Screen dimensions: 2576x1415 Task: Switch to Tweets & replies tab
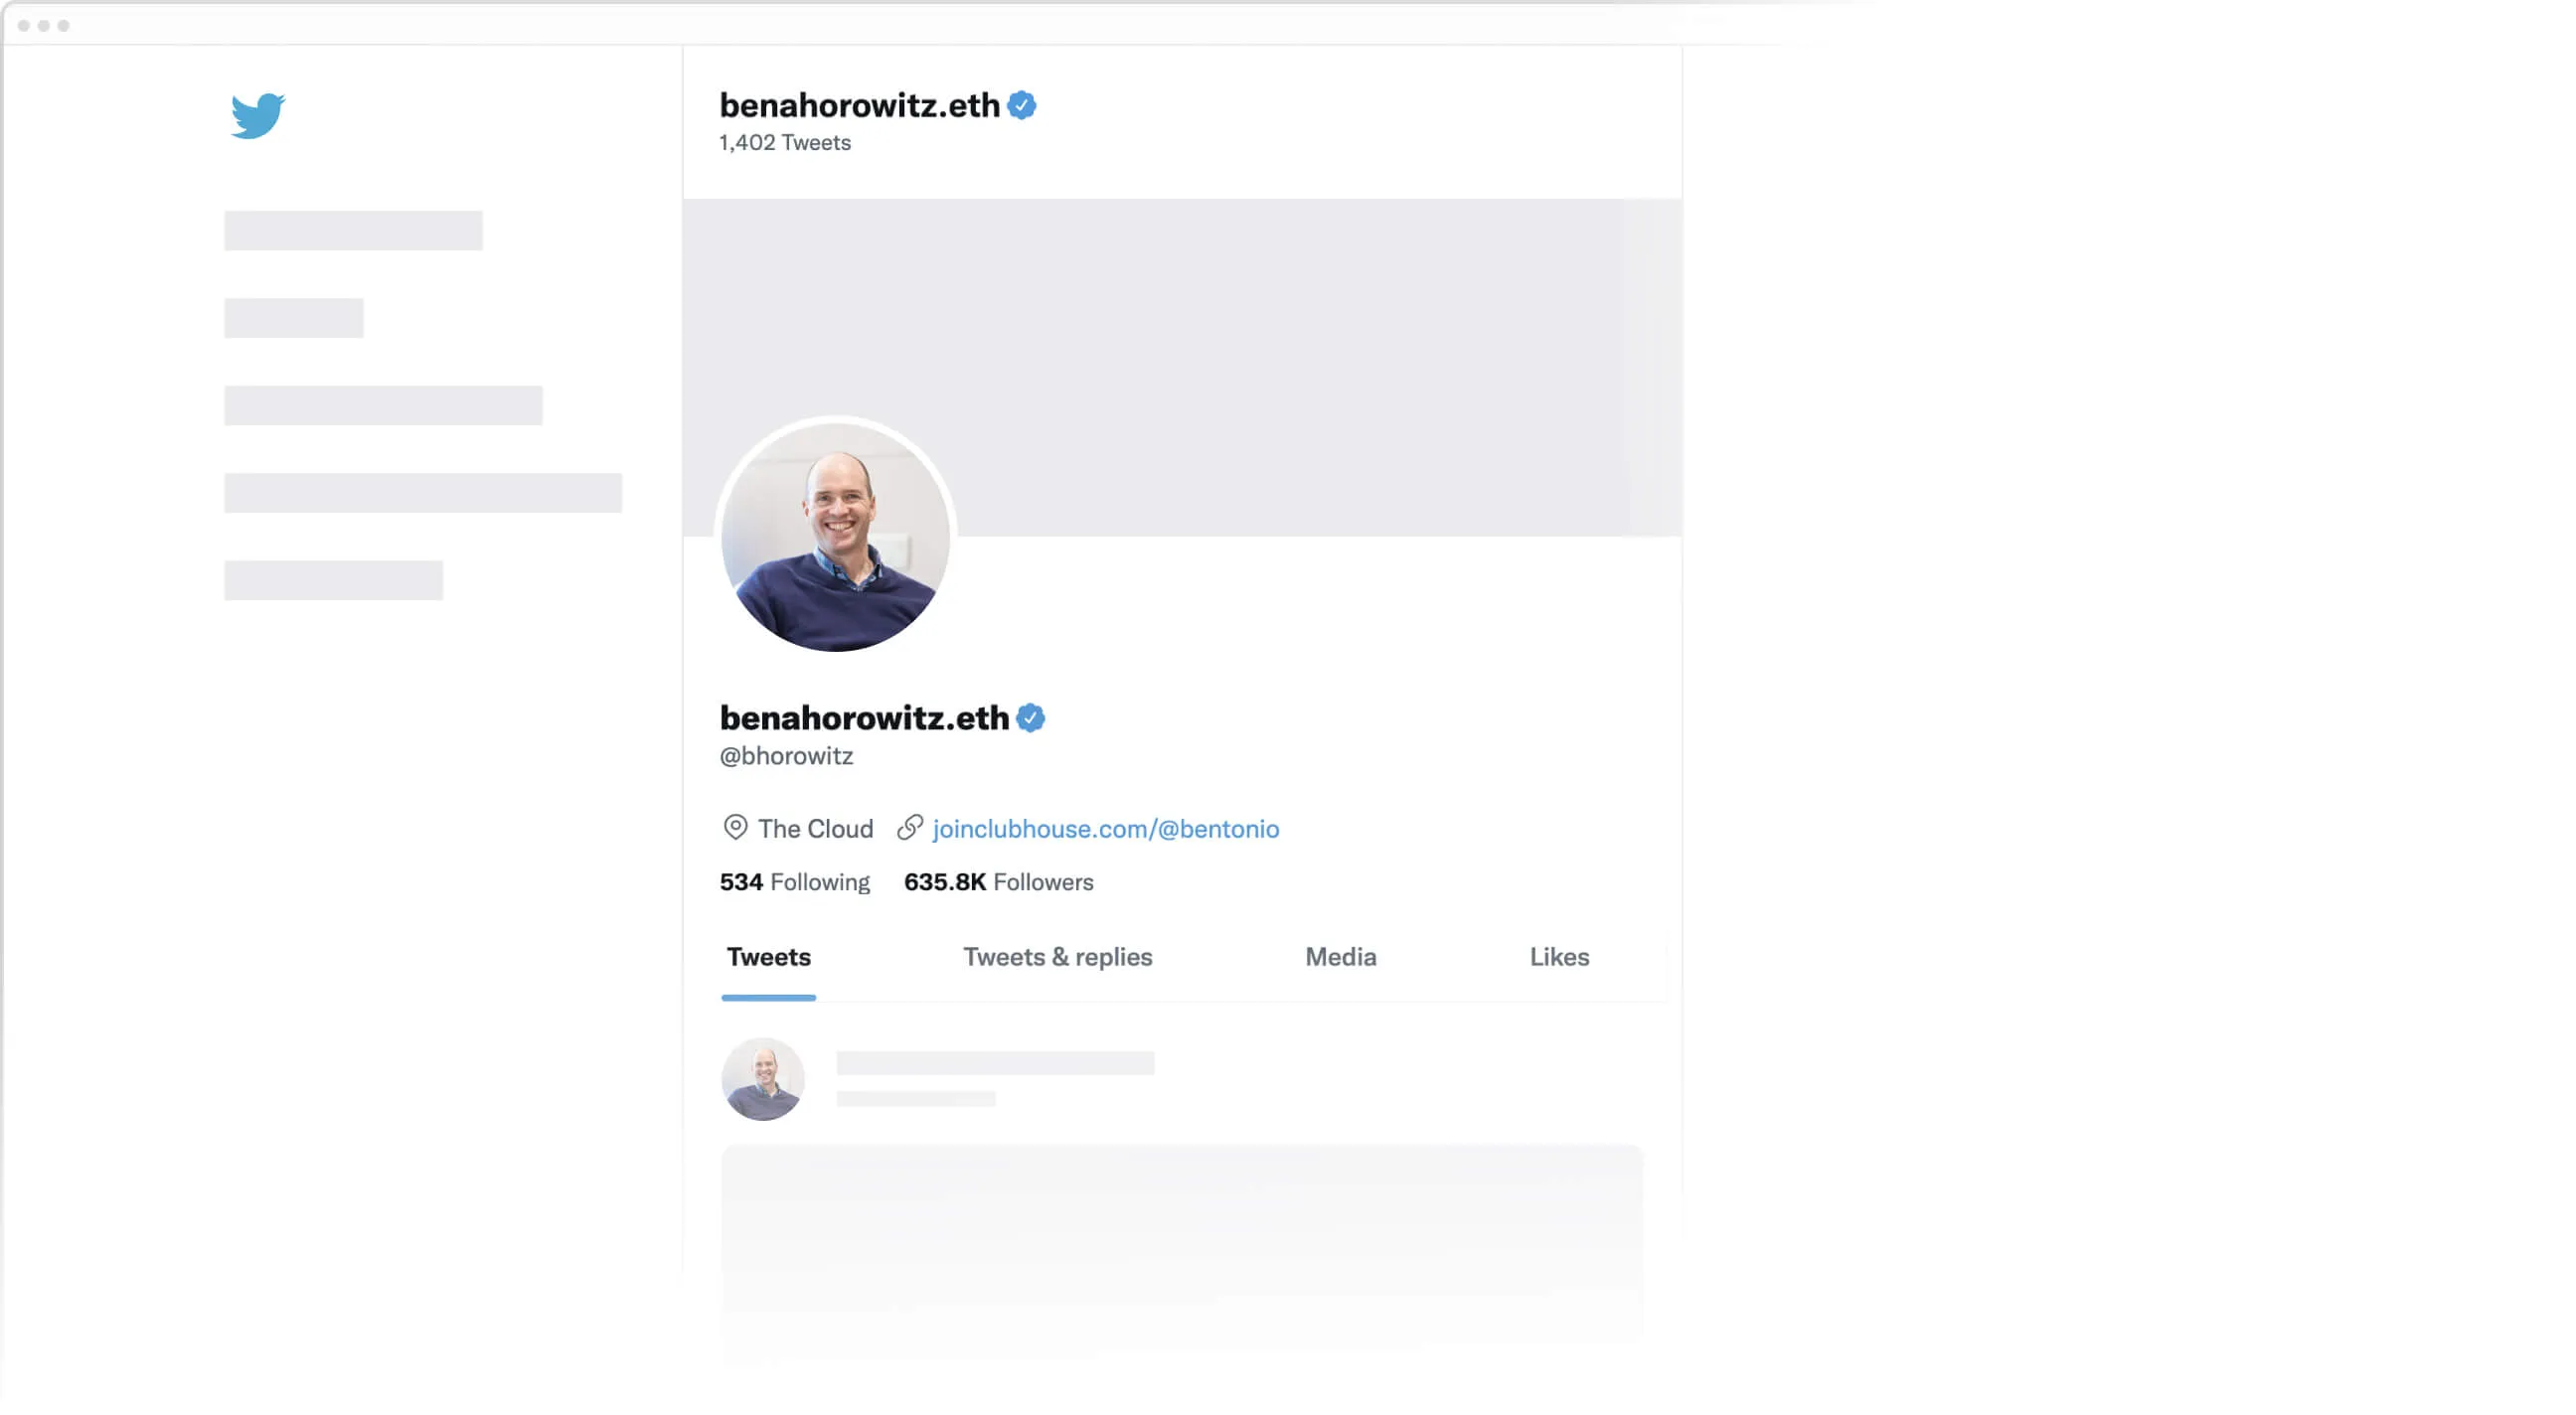(1058, 958)
